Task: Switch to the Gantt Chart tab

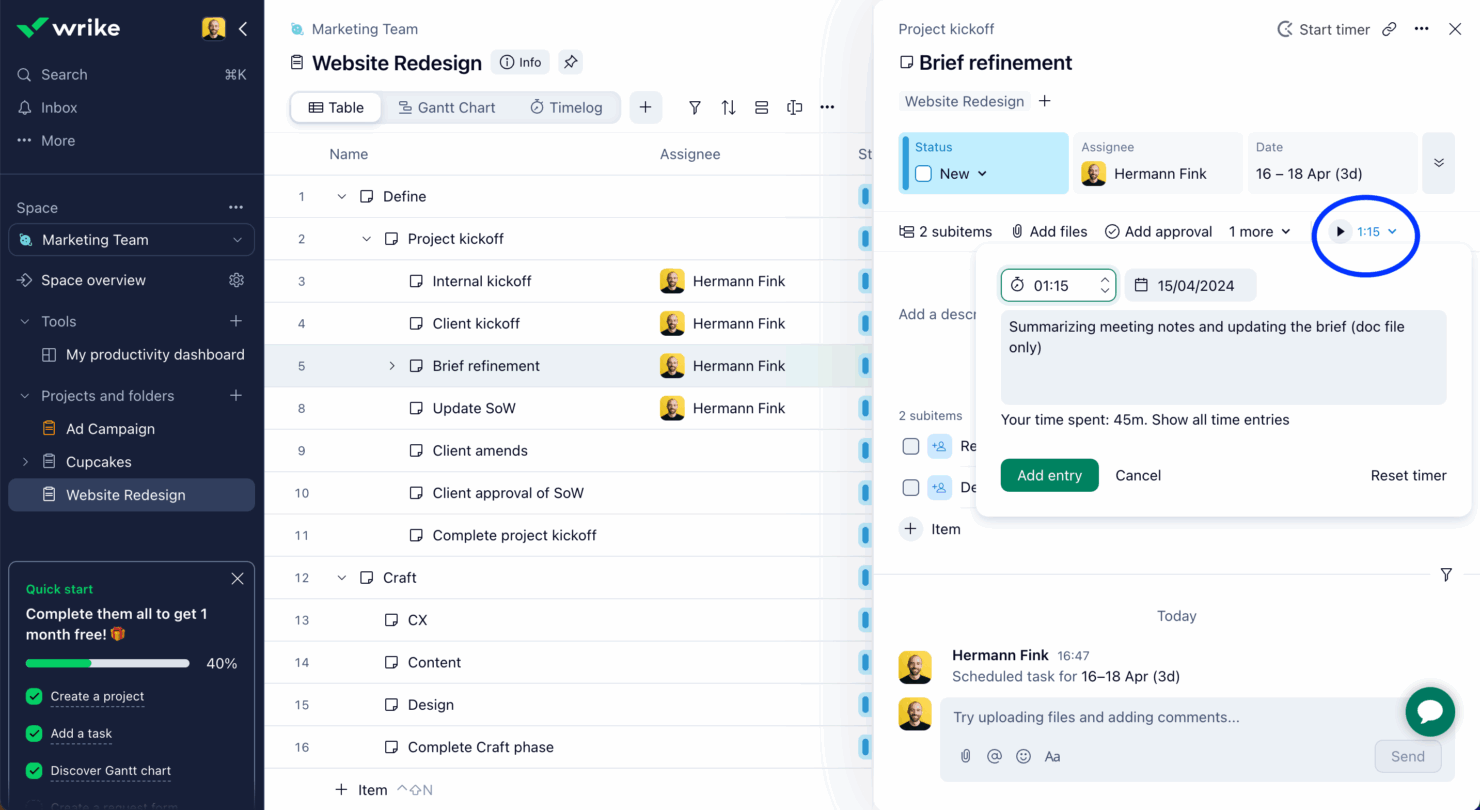Action: pyautogui.click(x=446, y=107)
